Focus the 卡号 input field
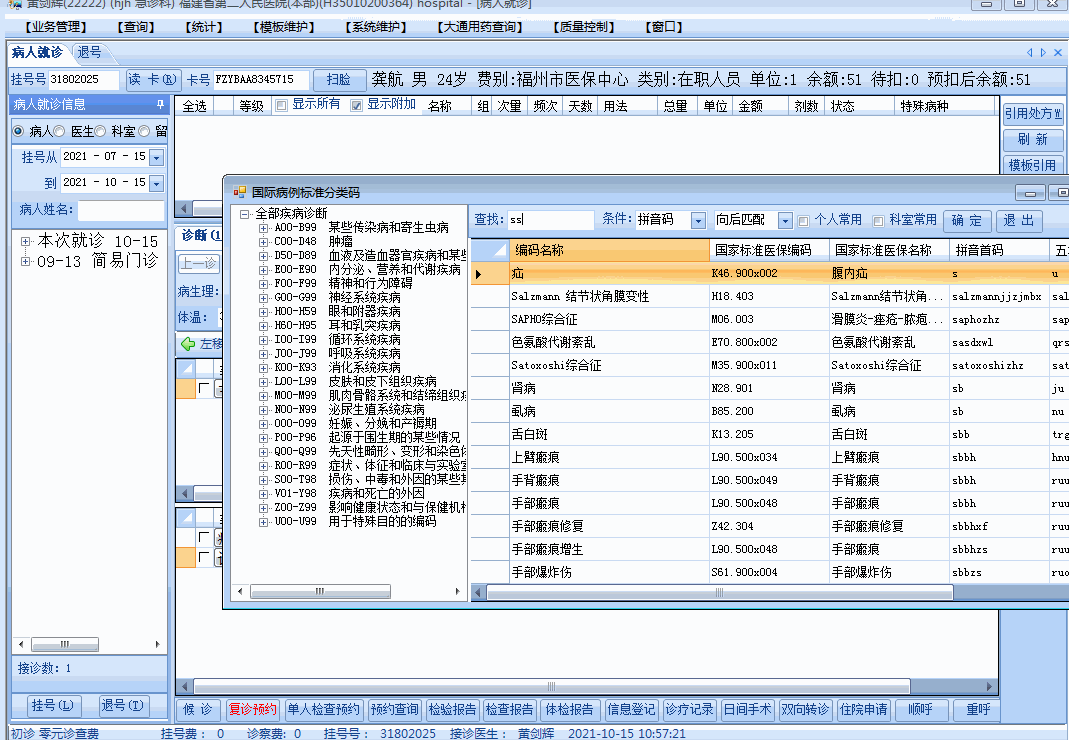This screenshot has width=1069, height=740. click(260, 80)
